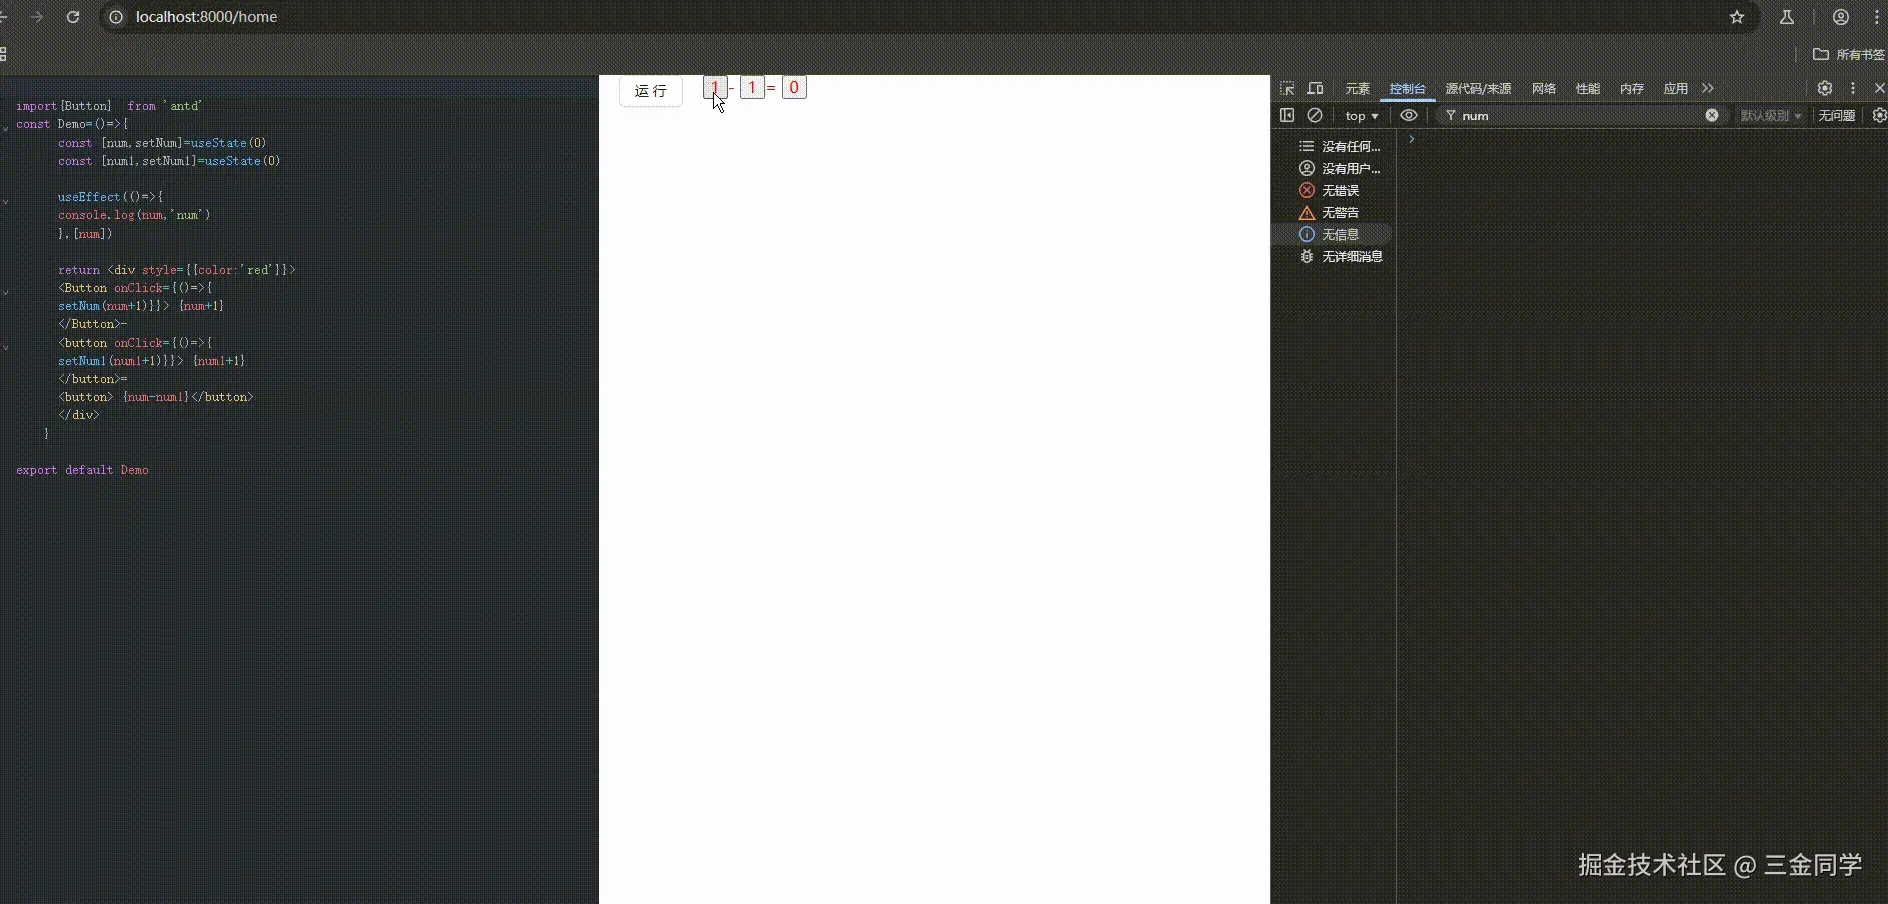Open the 默认级别 log level dropdown
The height and width of the screenshot is (904, 1888).
[x=1771, y=116]
